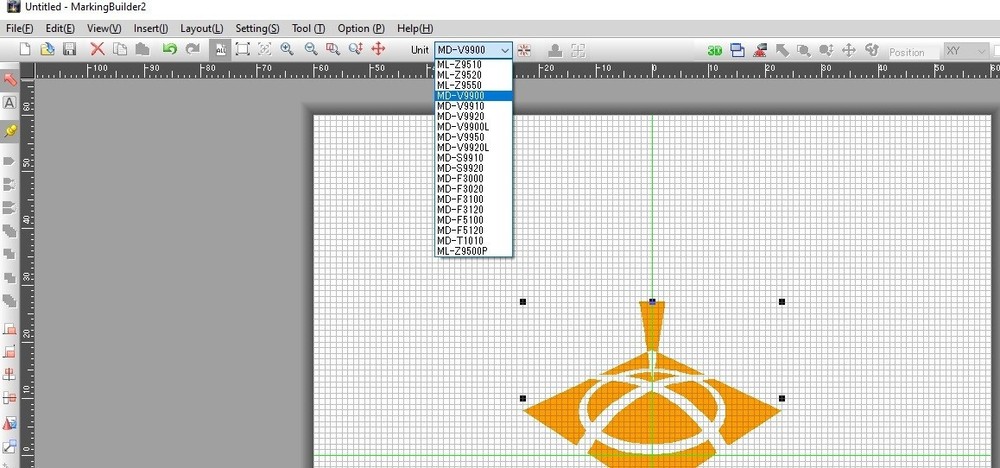Image resolution: width=1000 pixels, height=468 pixels.
Task: Click the red laser marking head icon
Action: 760,50
